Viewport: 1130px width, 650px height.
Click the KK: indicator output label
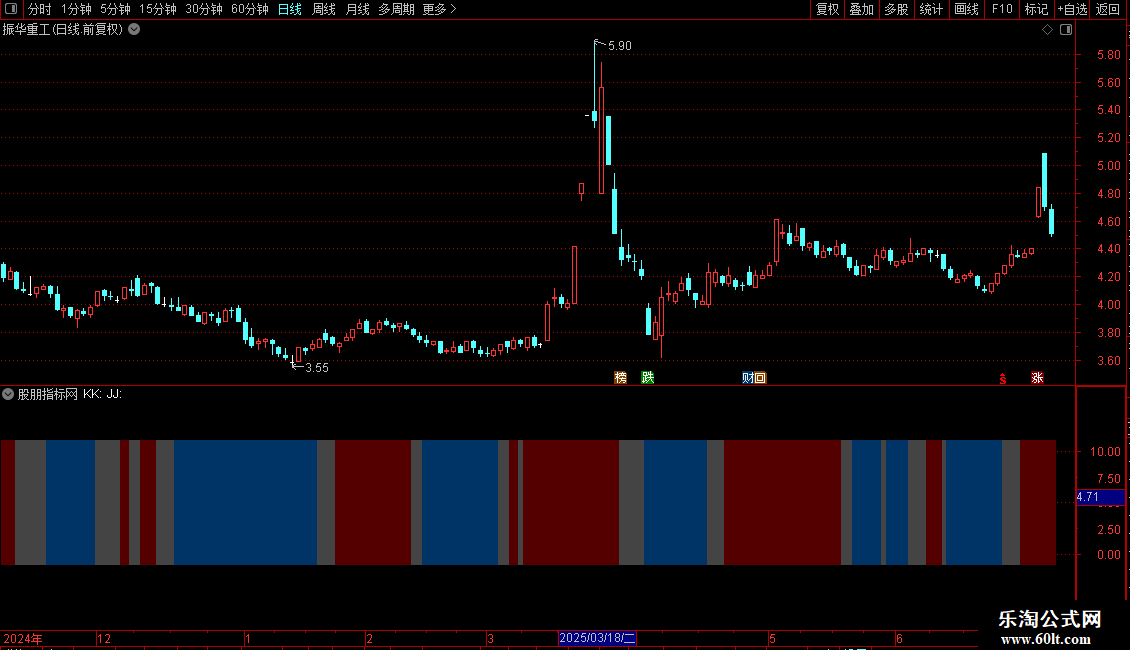click(92, 394)
